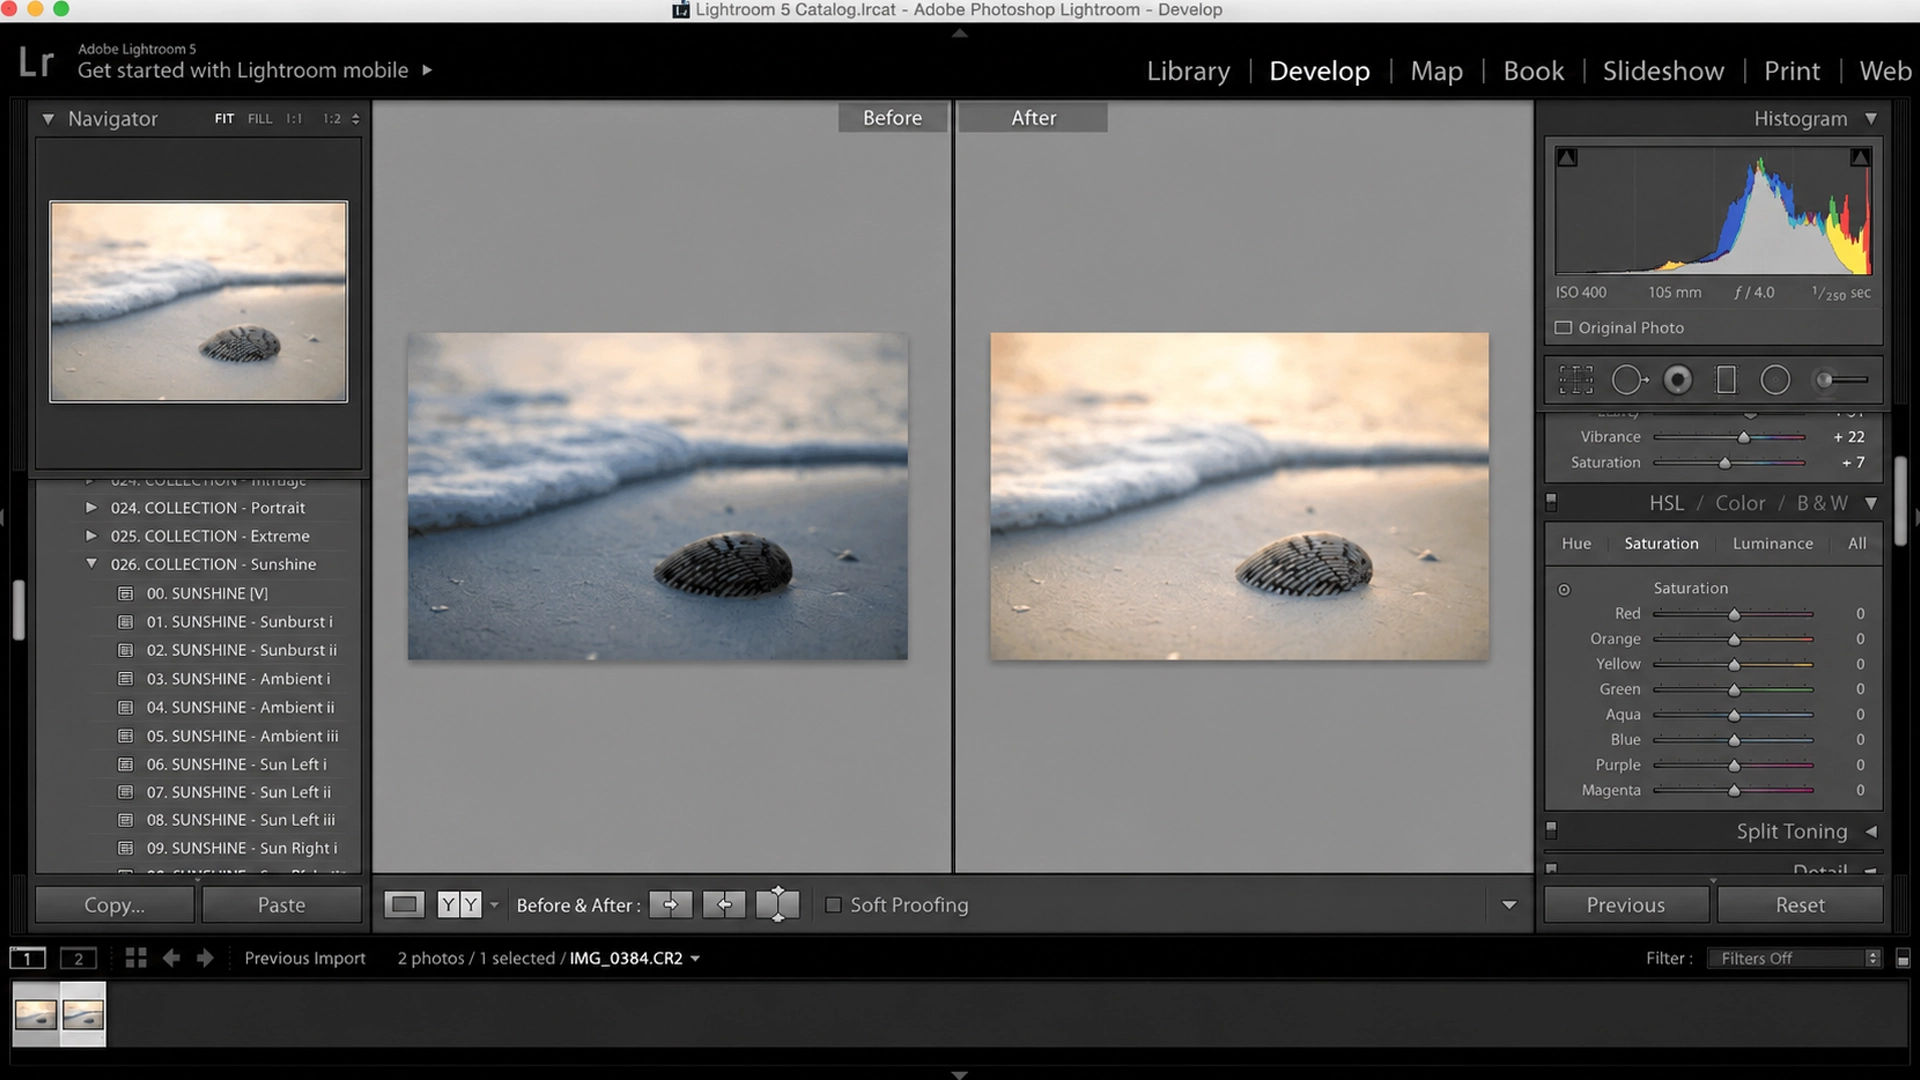Click the Previous button
Screen dimensions: 1920x1080
pyautogui.click(x=1626, y=905)
